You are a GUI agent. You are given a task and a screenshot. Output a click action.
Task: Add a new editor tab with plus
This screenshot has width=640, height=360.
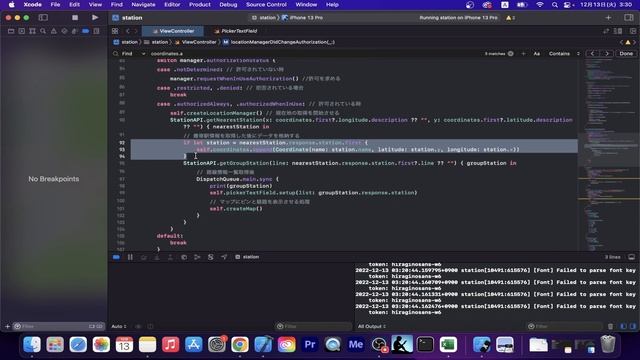[x=608, y=18]
